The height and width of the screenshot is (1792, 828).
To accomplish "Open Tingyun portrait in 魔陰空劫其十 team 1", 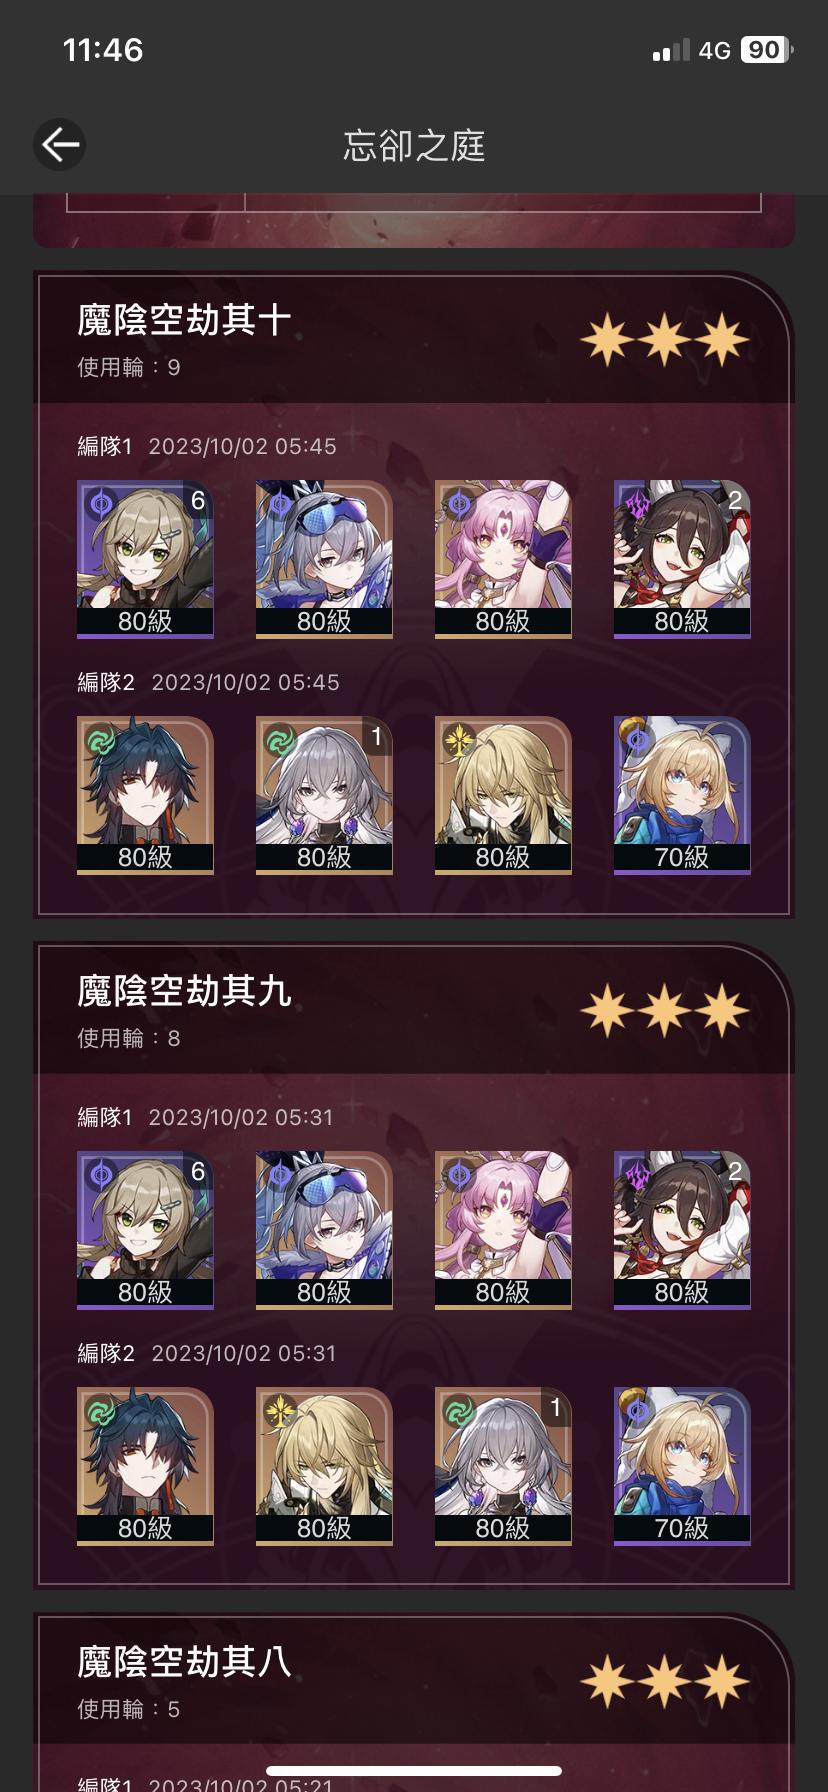I will pos(682,559).
